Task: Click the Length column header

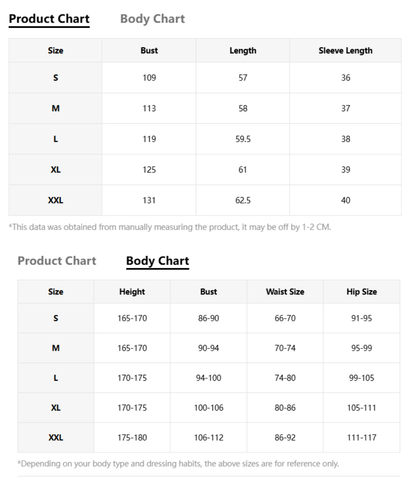Action: (x=243, y=51)
